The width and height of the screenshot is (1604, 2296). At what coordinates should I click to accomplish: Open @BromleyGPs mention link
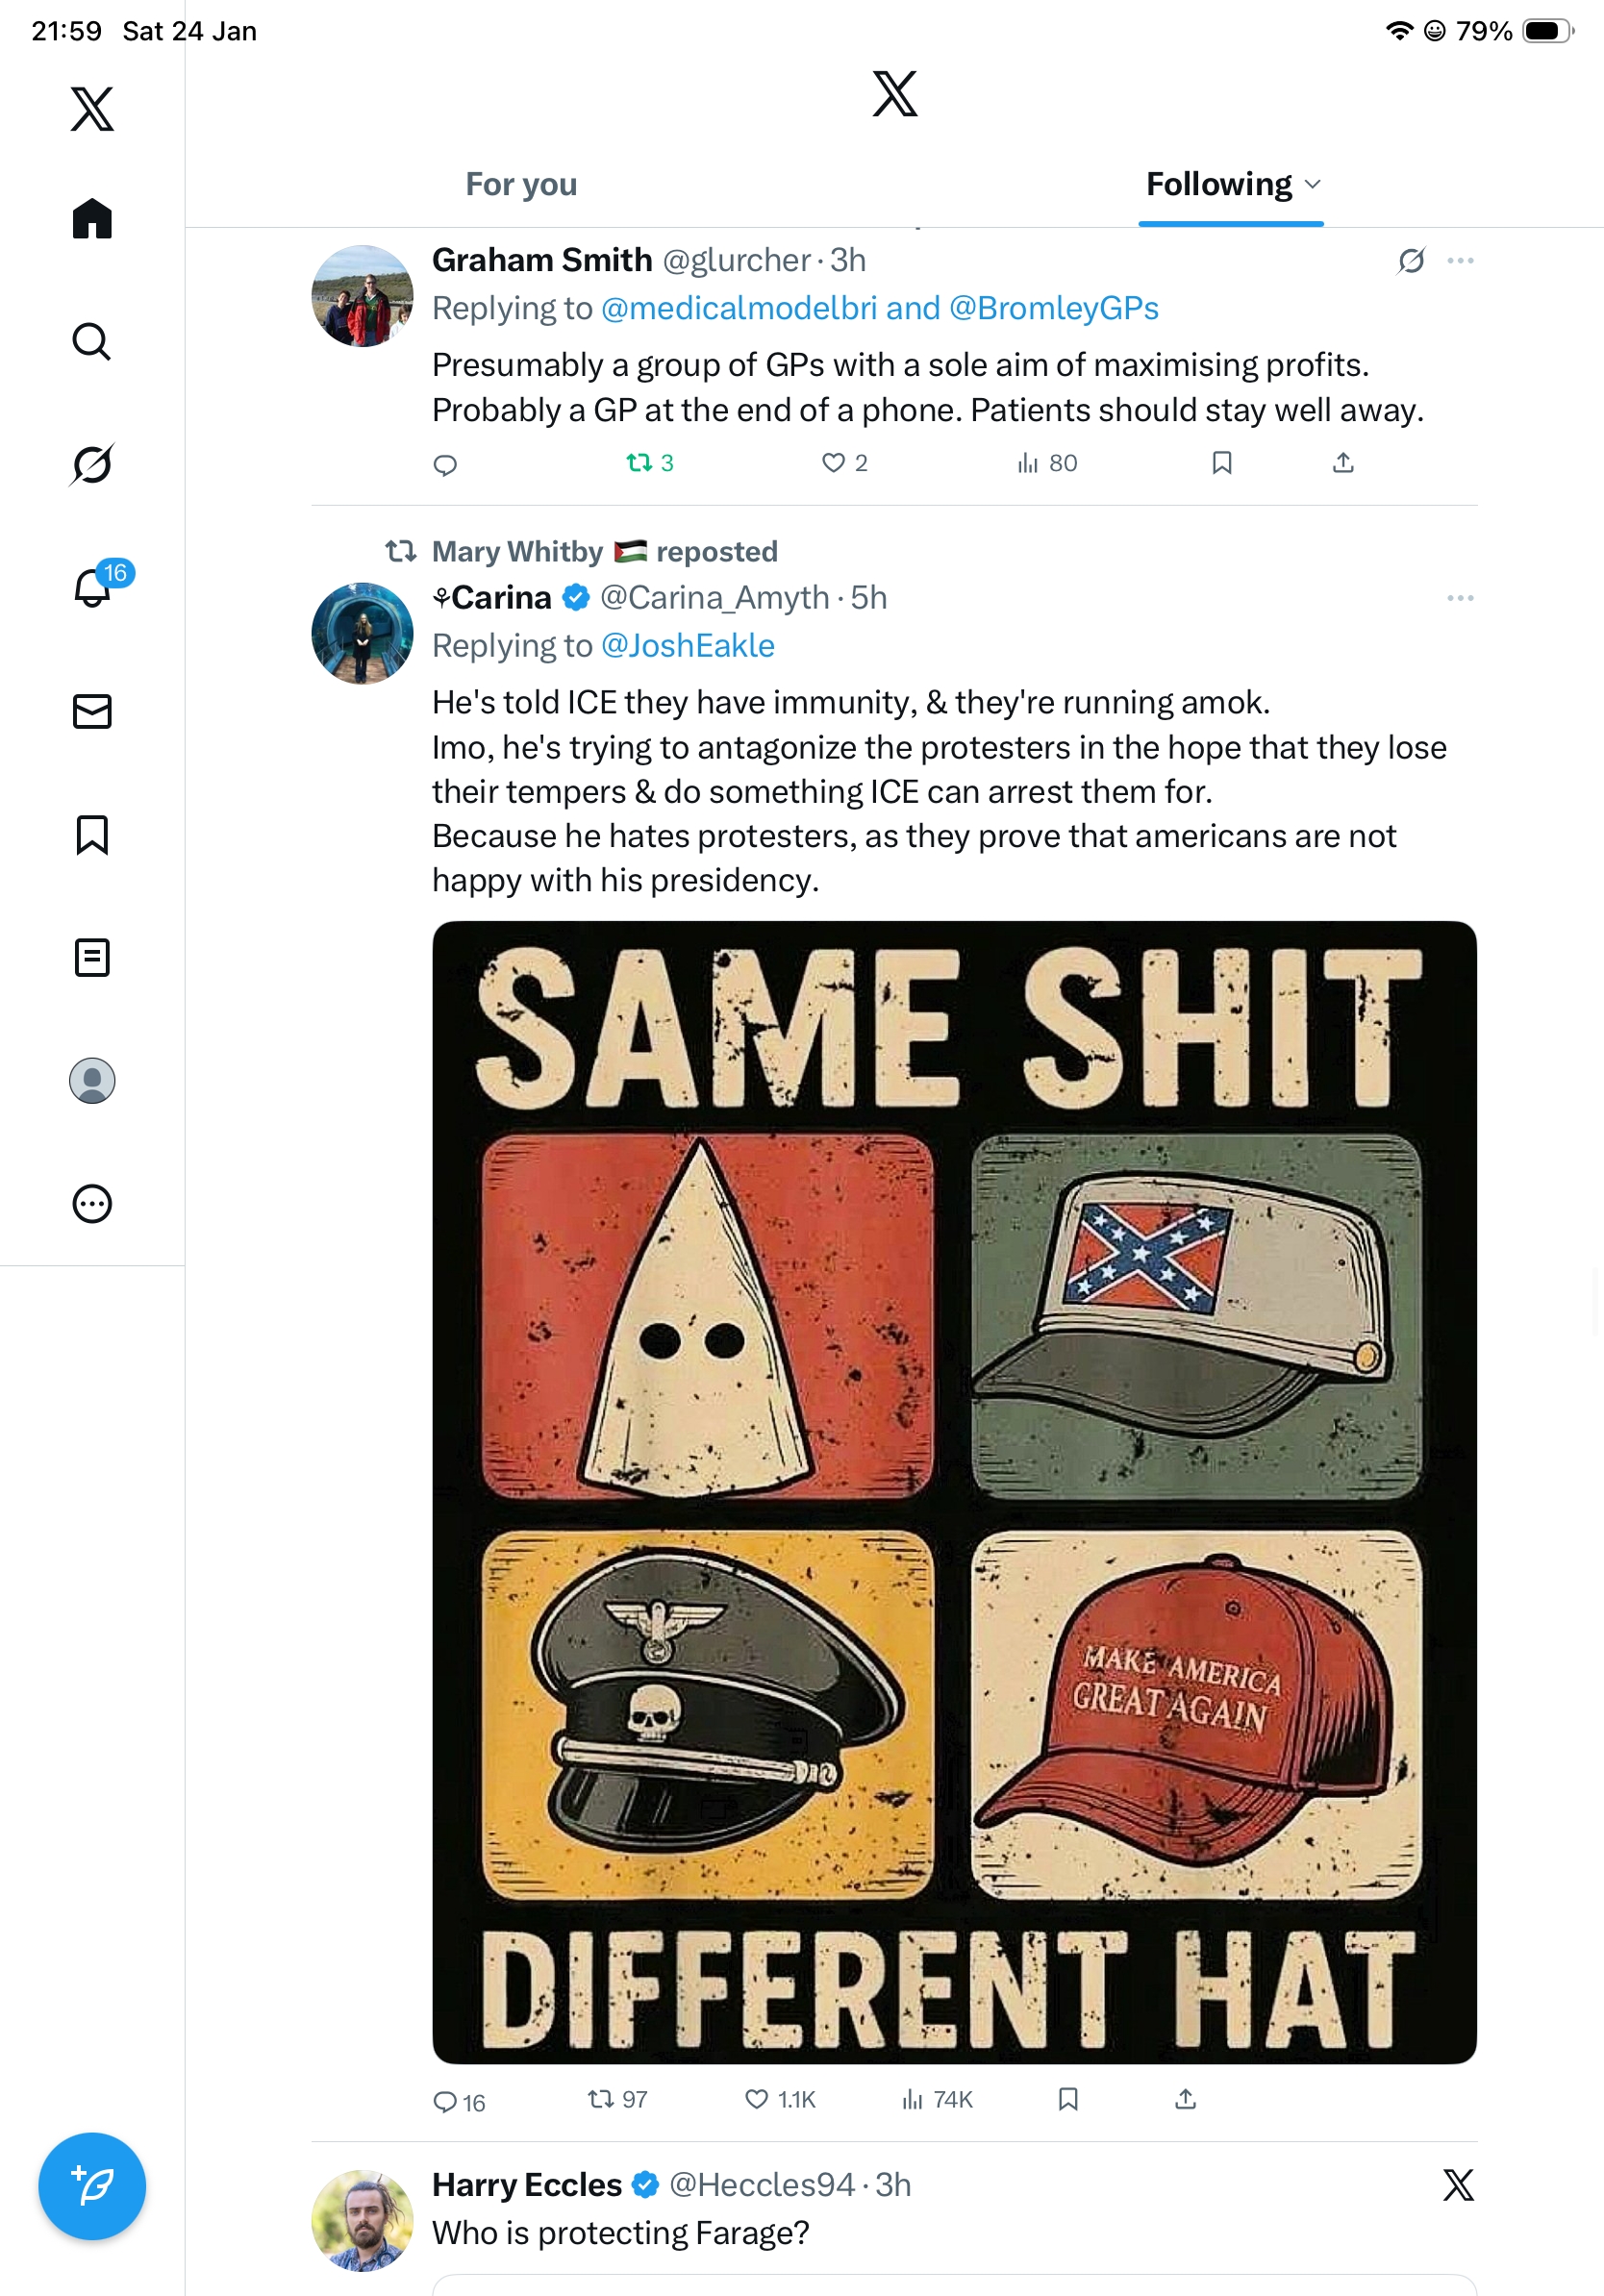click(1053, 308)
